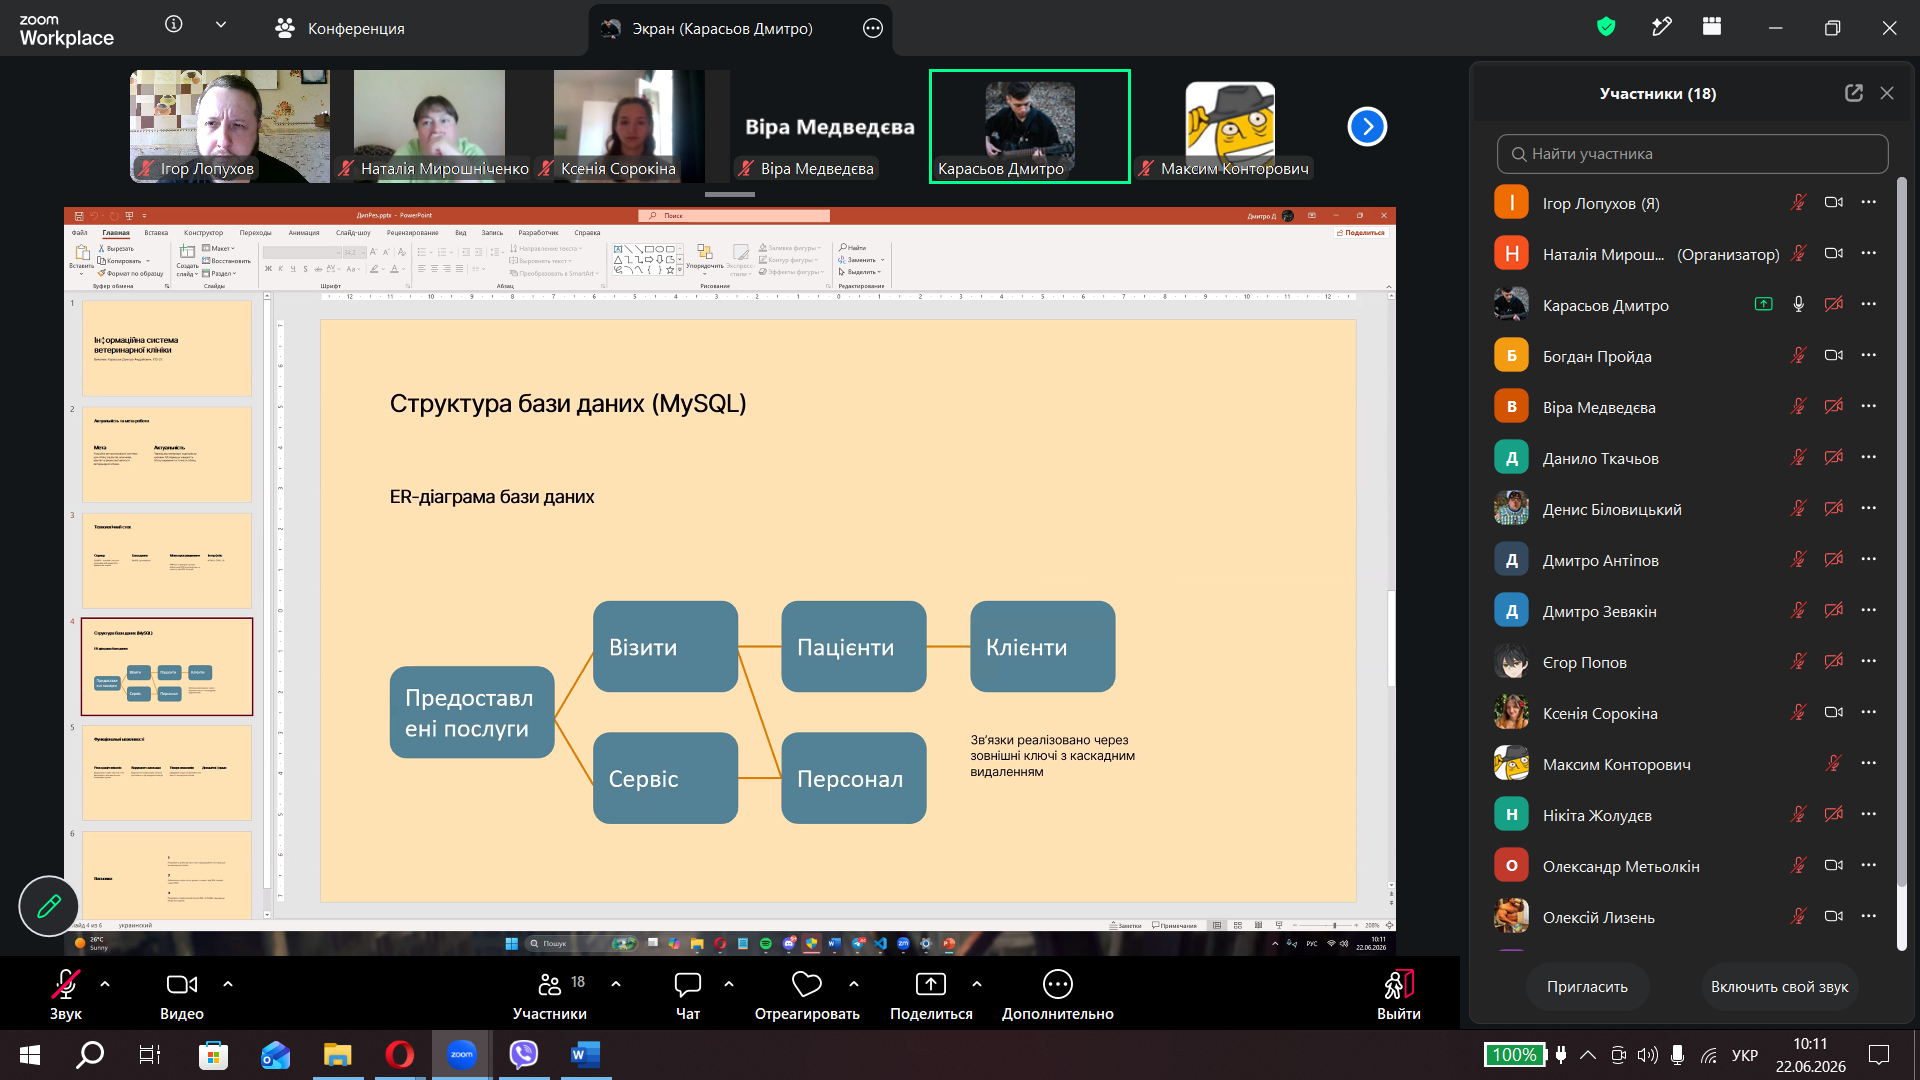1920x1080 pixels.
Task: Open Участники panel from toolbar
Action: [550, 994]
